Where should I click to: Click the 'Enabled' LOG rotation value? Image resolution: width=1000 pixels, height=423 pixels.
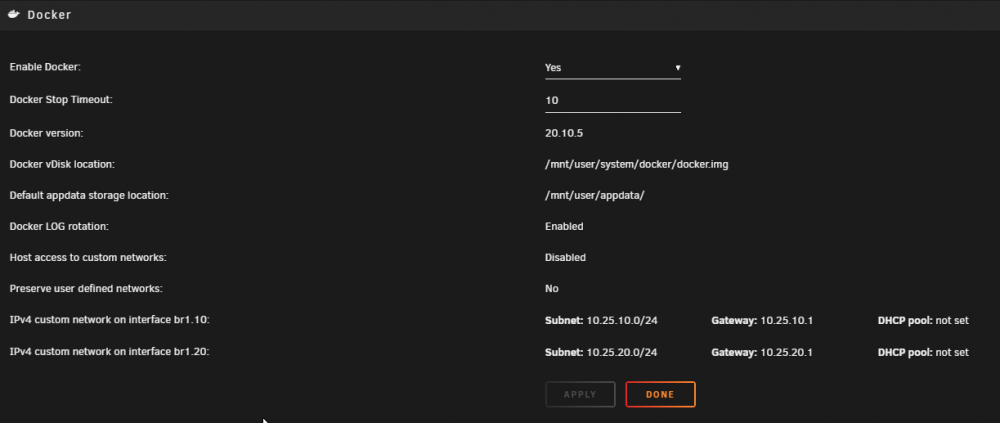click(564, 226)
